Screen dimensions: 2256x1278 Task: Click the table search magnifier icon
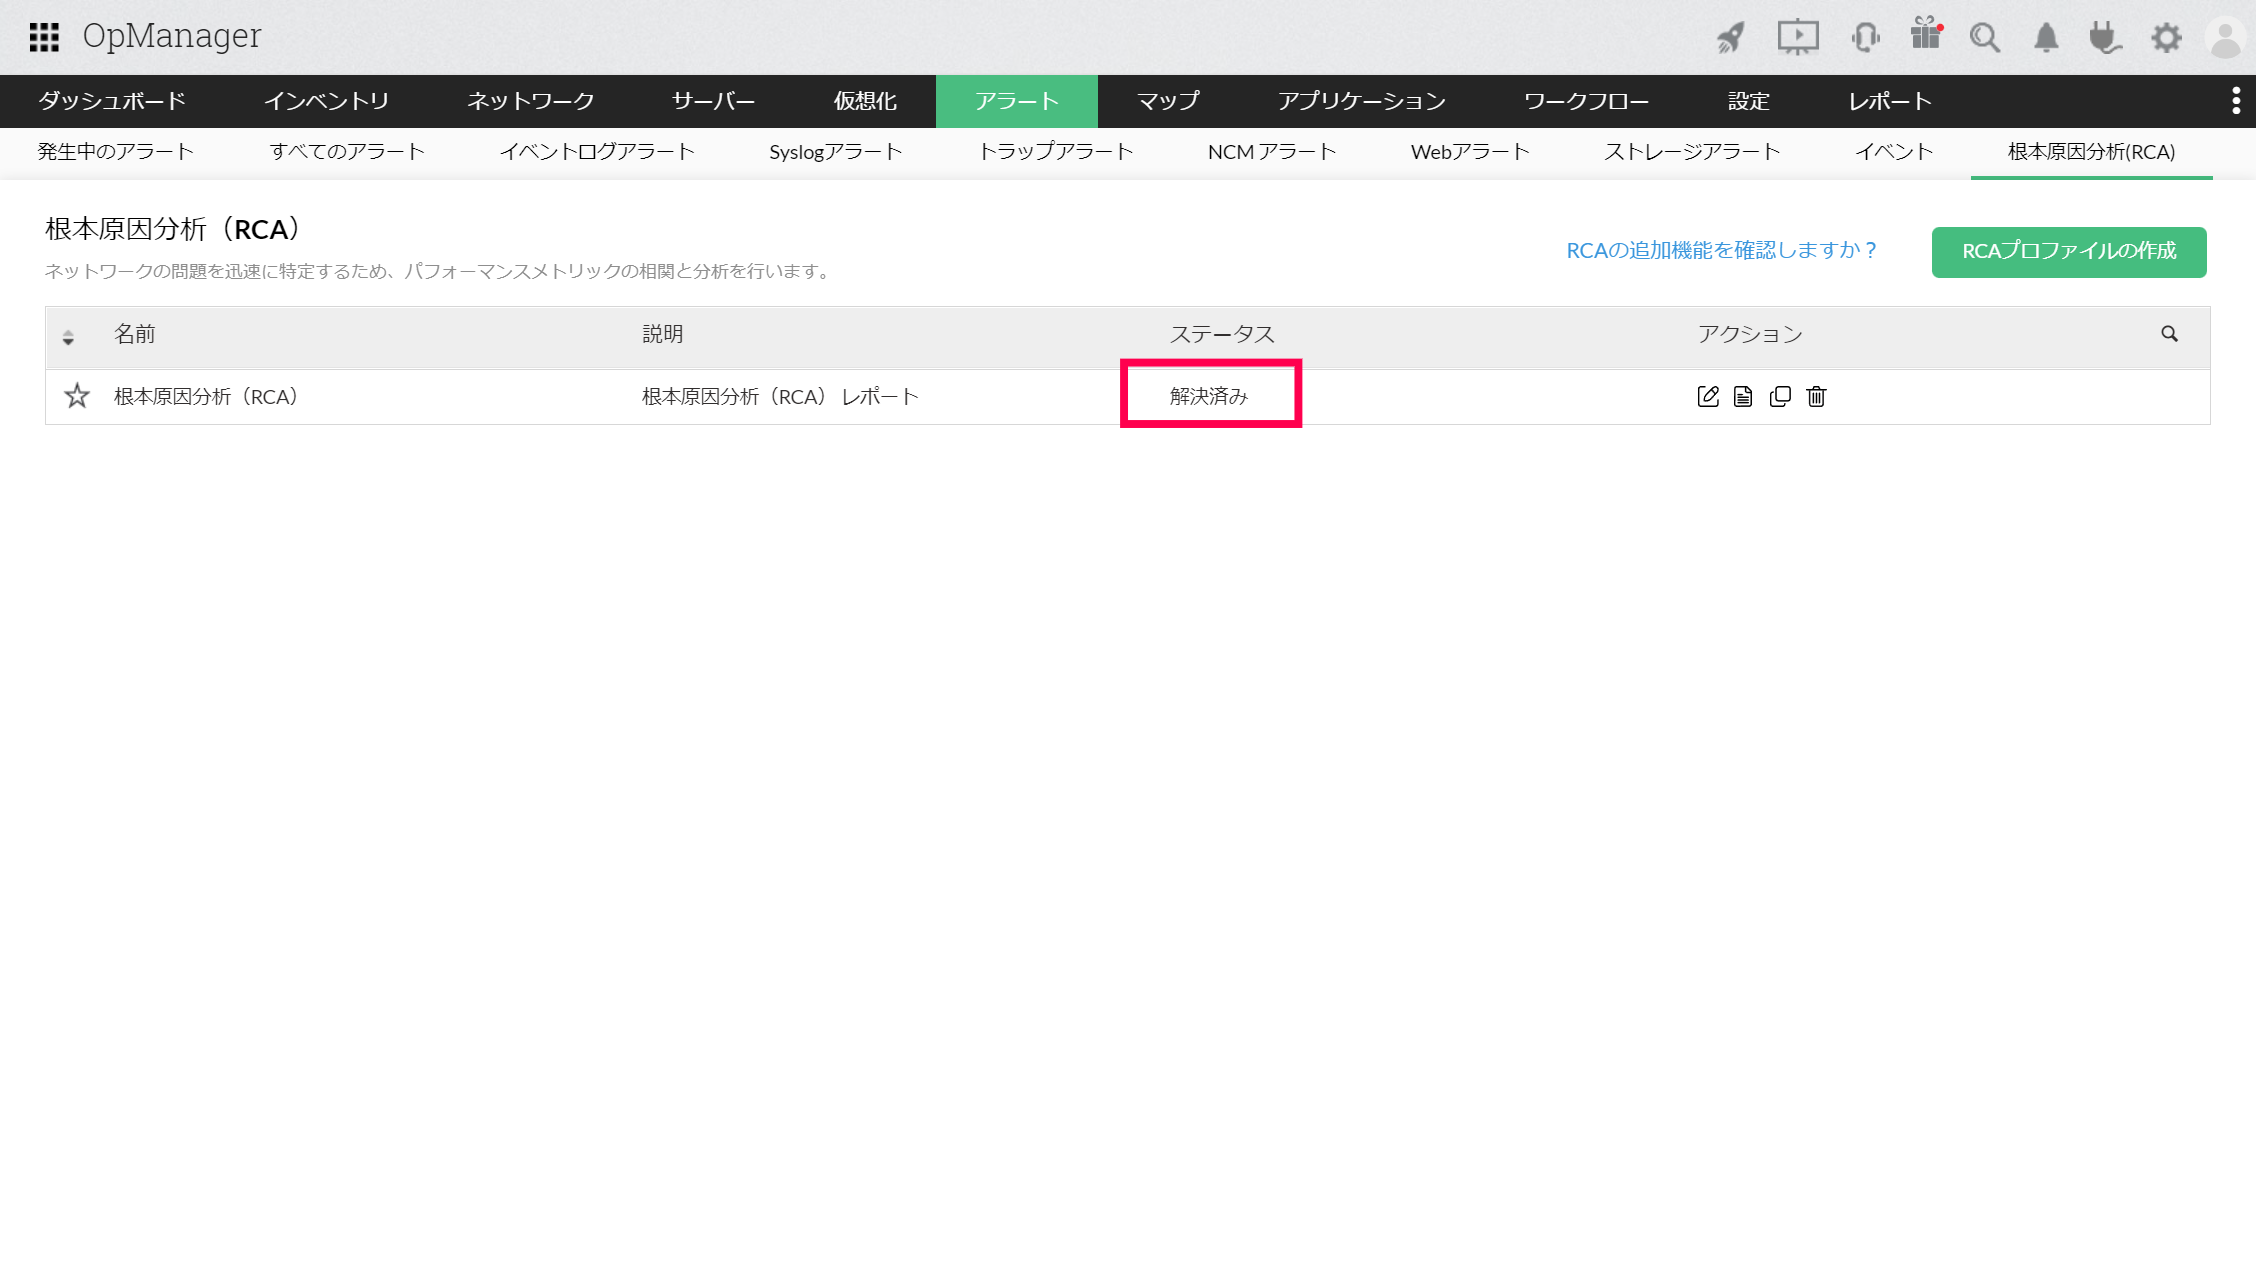(x=2169, y=334)
